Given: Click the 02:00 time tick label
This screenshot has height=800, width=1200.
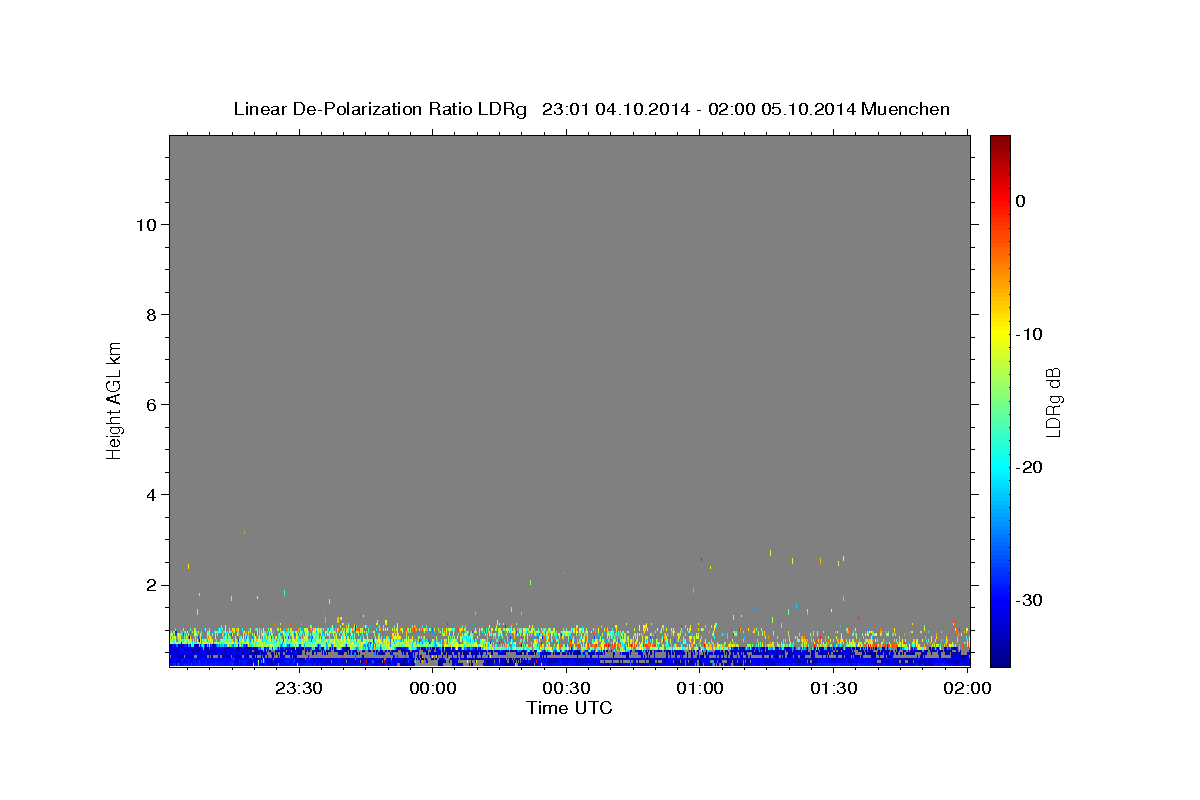Looking at the screenshot, I should pos(967,689).
